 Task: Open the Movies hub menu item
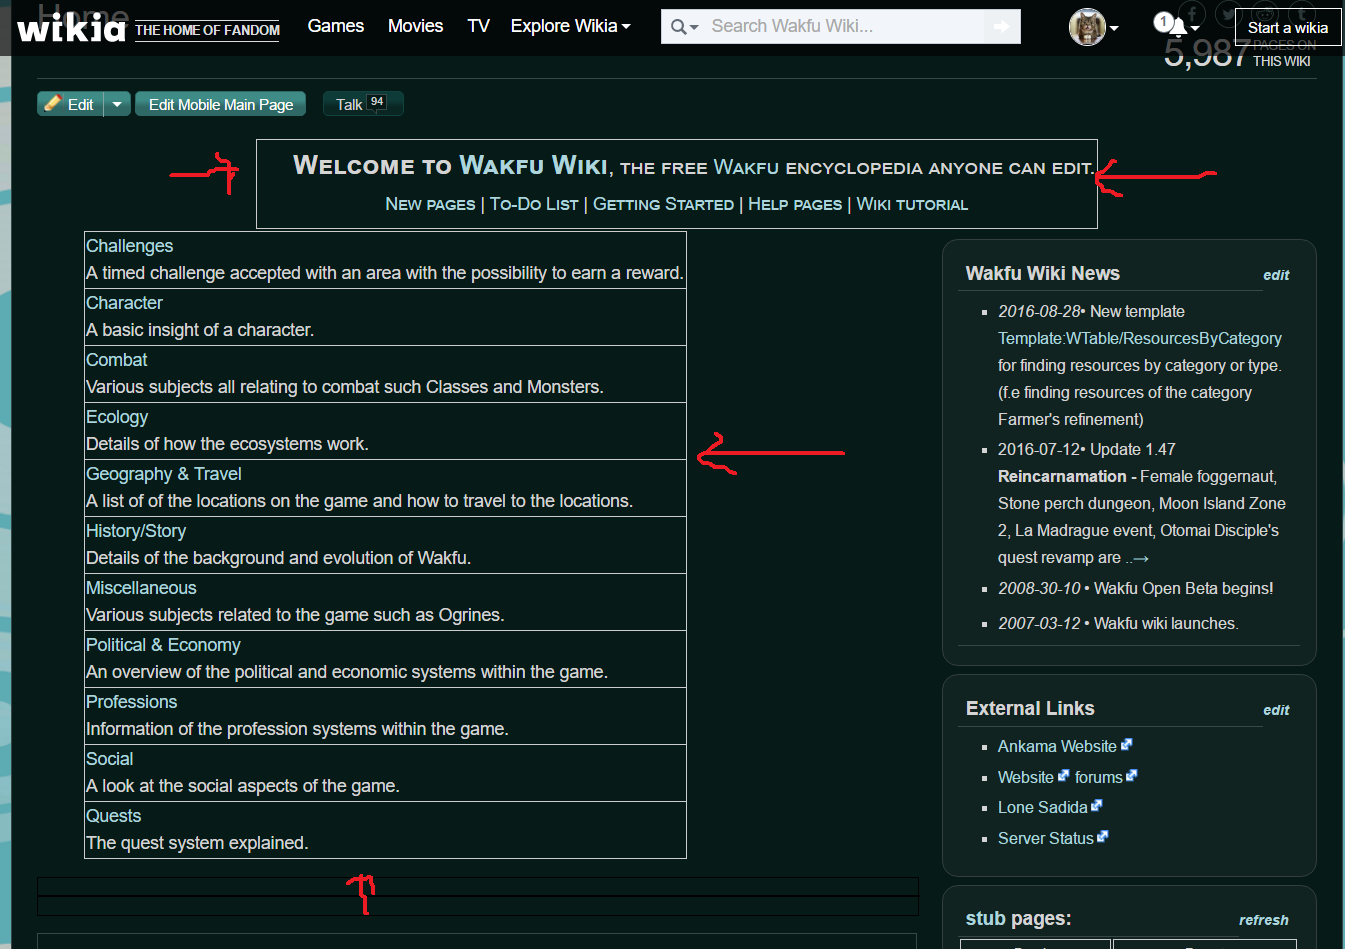tap(415, 26)
